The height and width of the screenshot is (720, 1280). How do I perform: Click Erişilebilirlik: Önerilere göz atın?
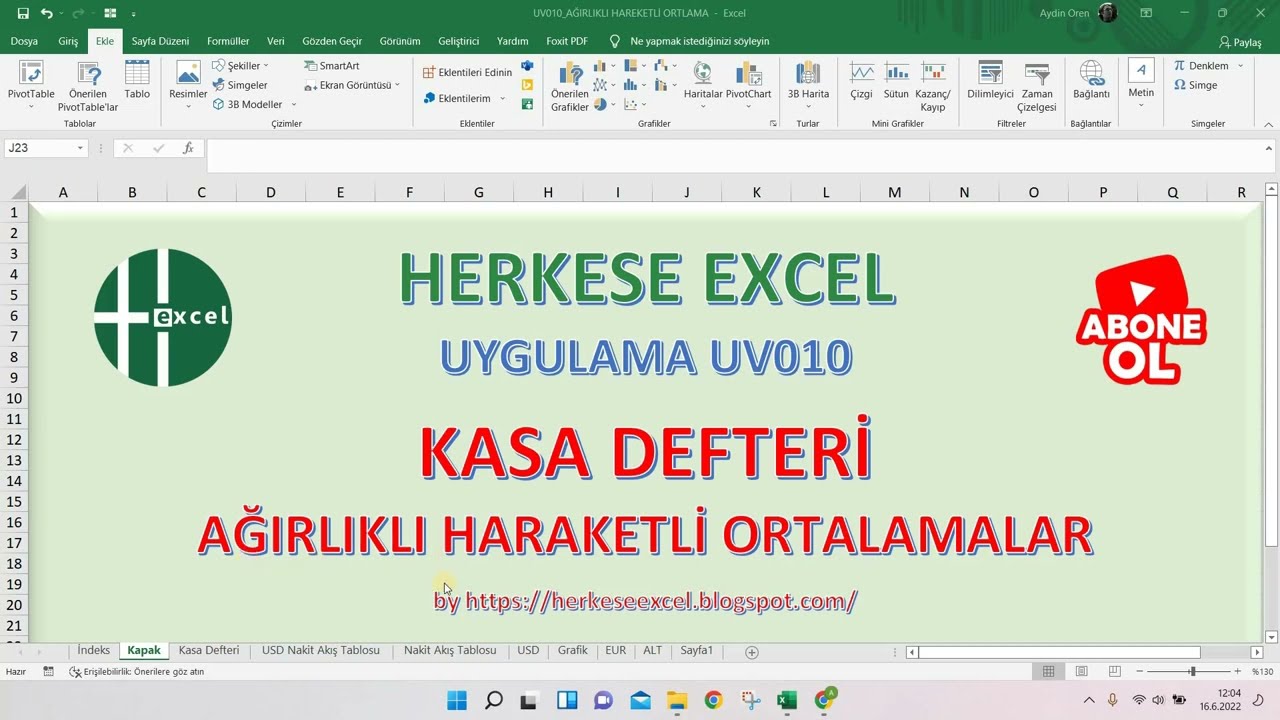pos(136,672)
